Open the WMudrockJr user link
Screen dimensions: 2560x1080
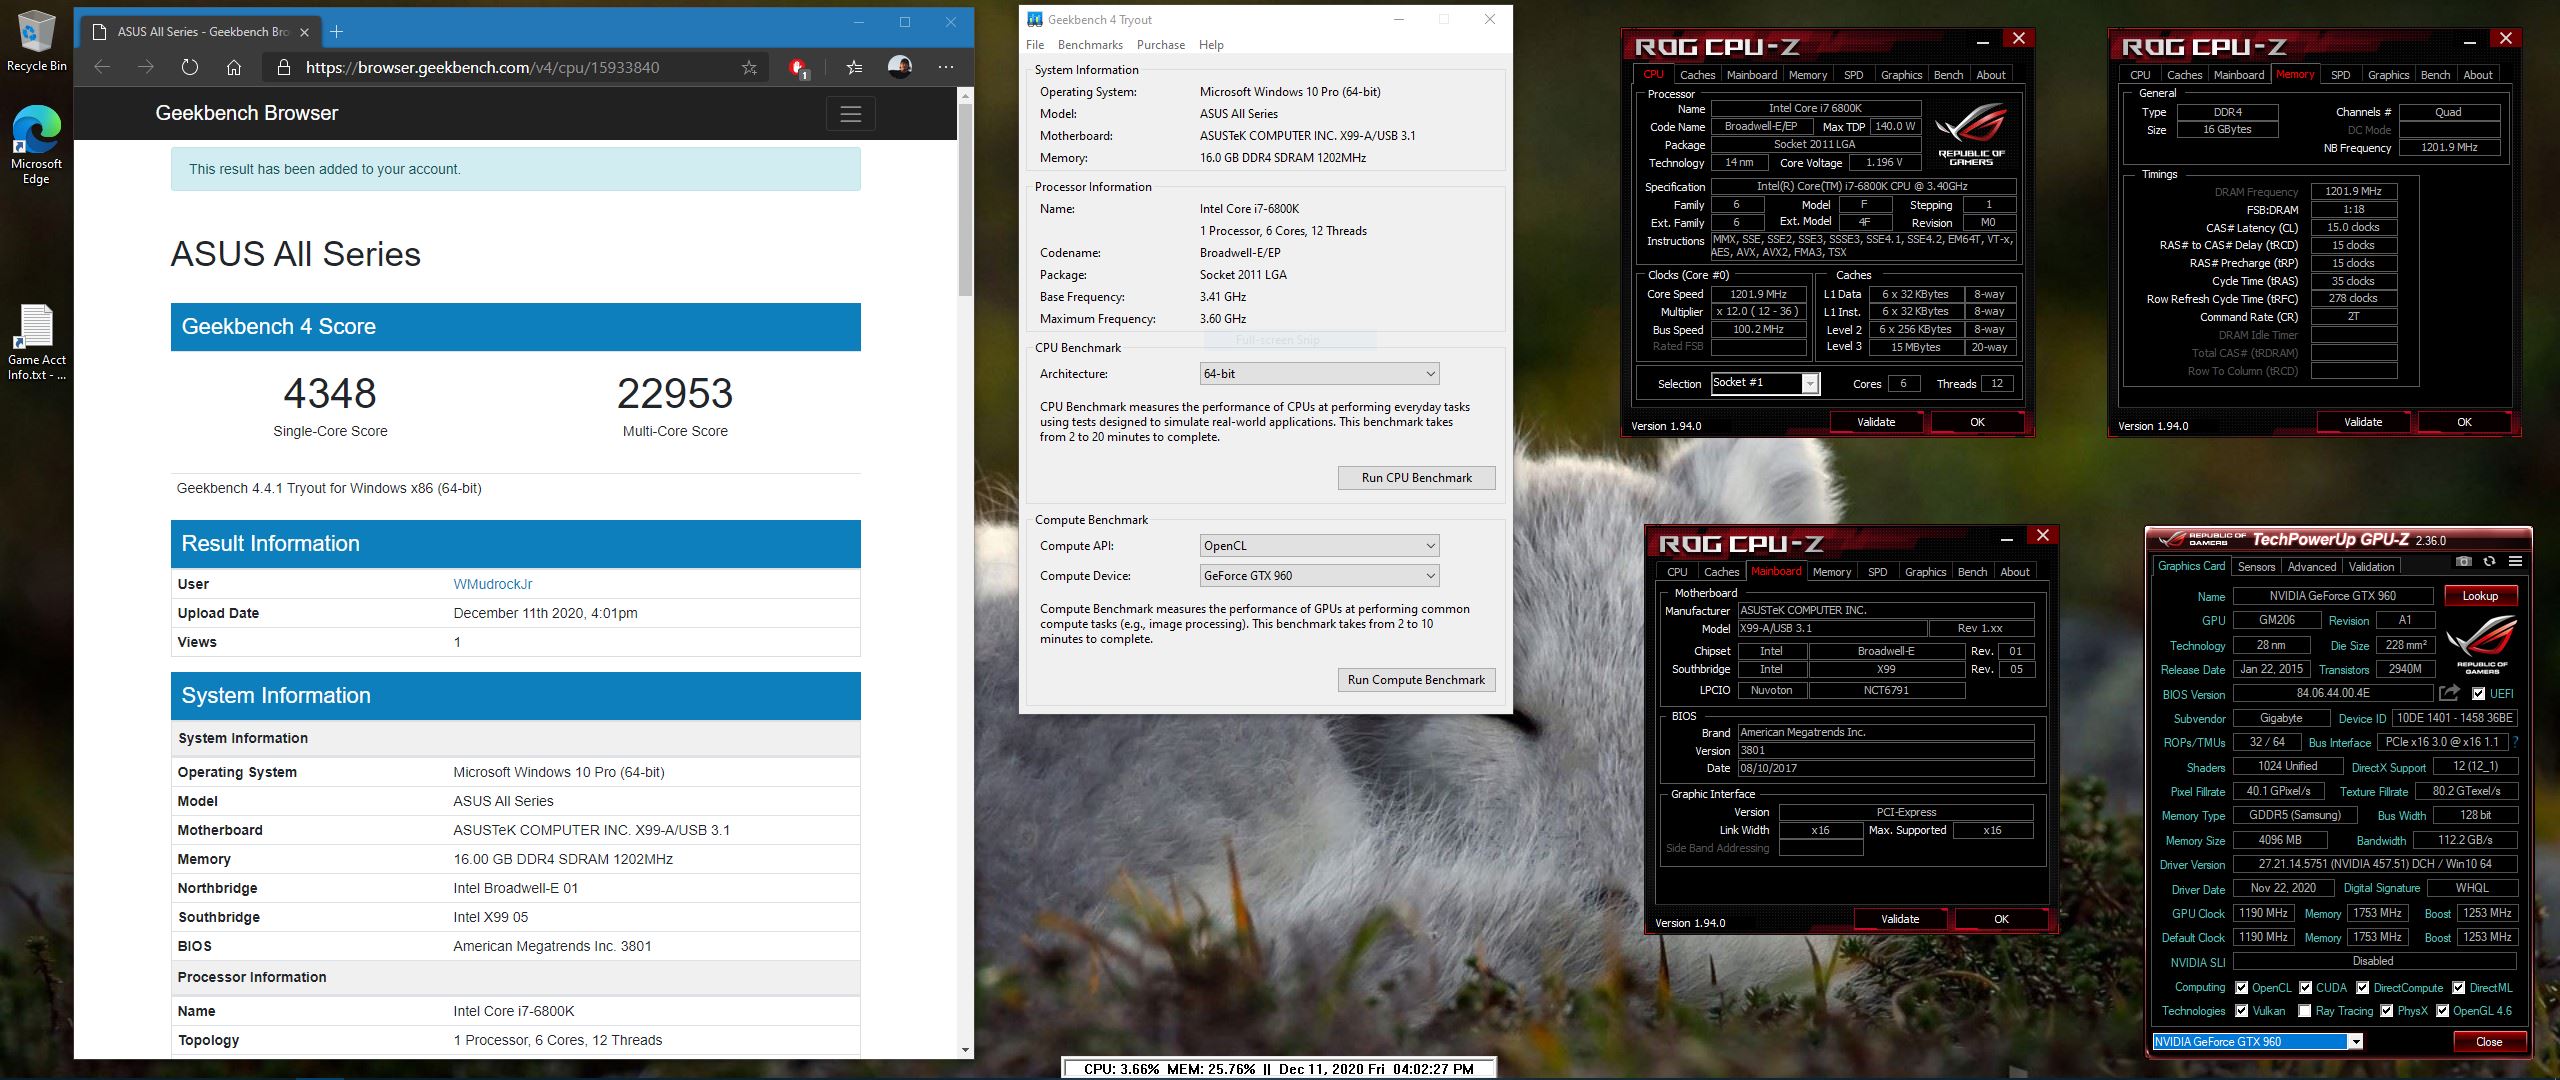[493, 584]
